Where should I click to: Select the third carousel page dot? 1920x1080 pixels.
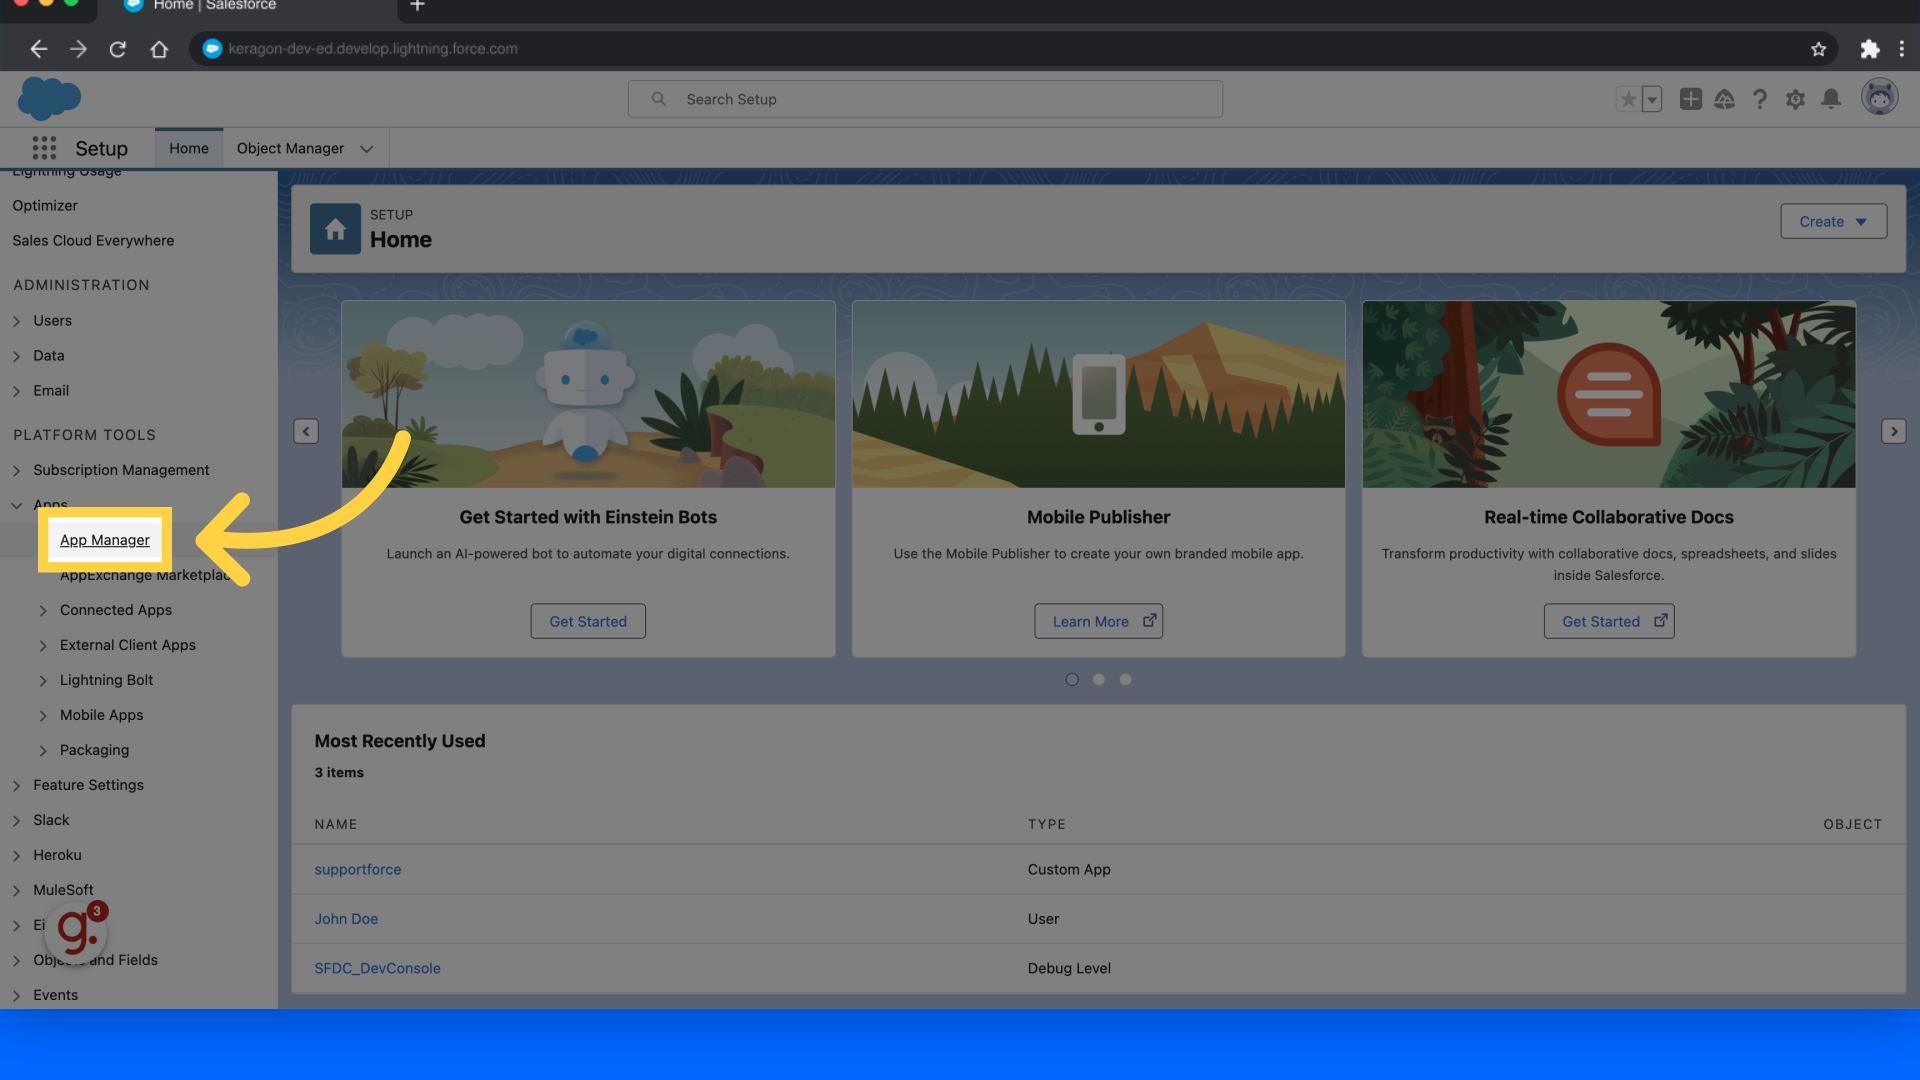coord(1125,680)
